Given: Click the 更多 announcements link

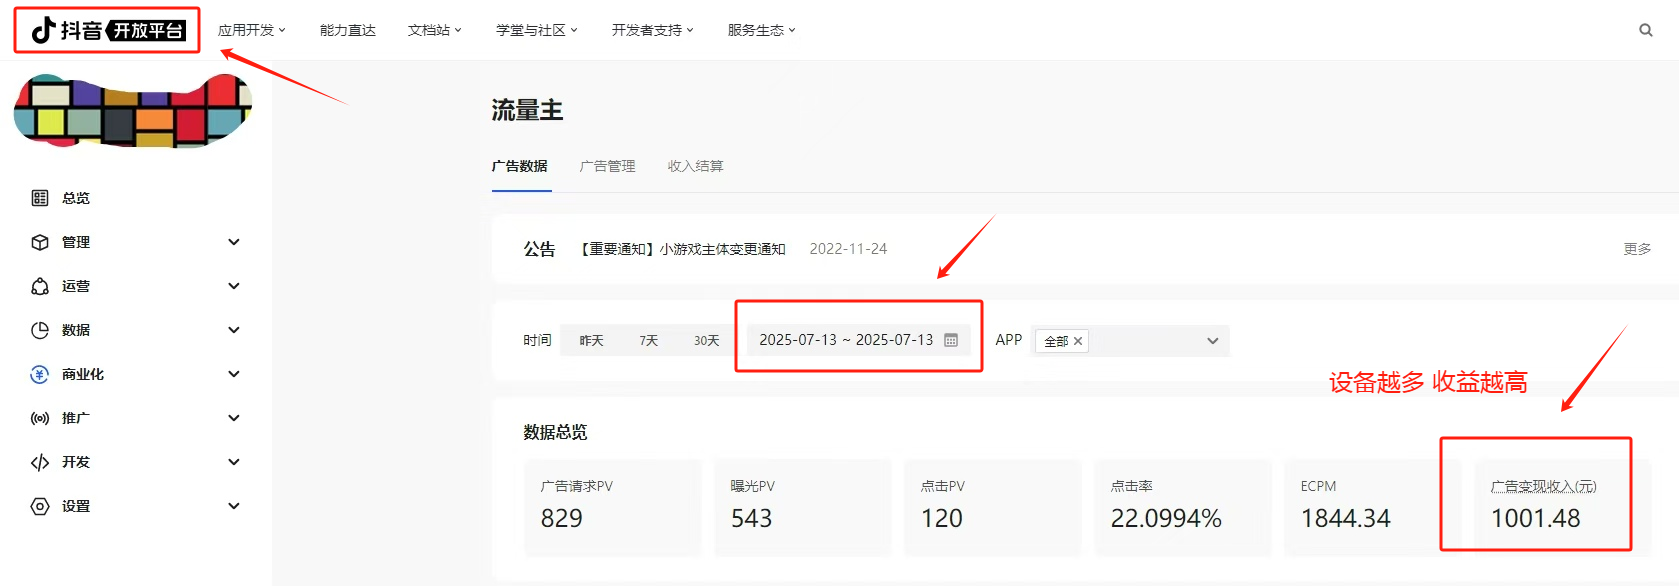Looking at the screenshot, I should (1637, 249).
